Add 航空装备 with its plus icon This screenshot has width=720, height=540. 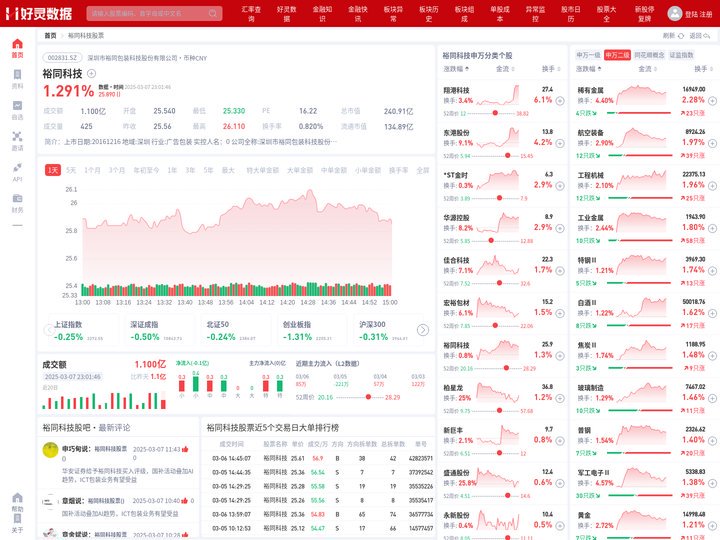pos(712,143)
